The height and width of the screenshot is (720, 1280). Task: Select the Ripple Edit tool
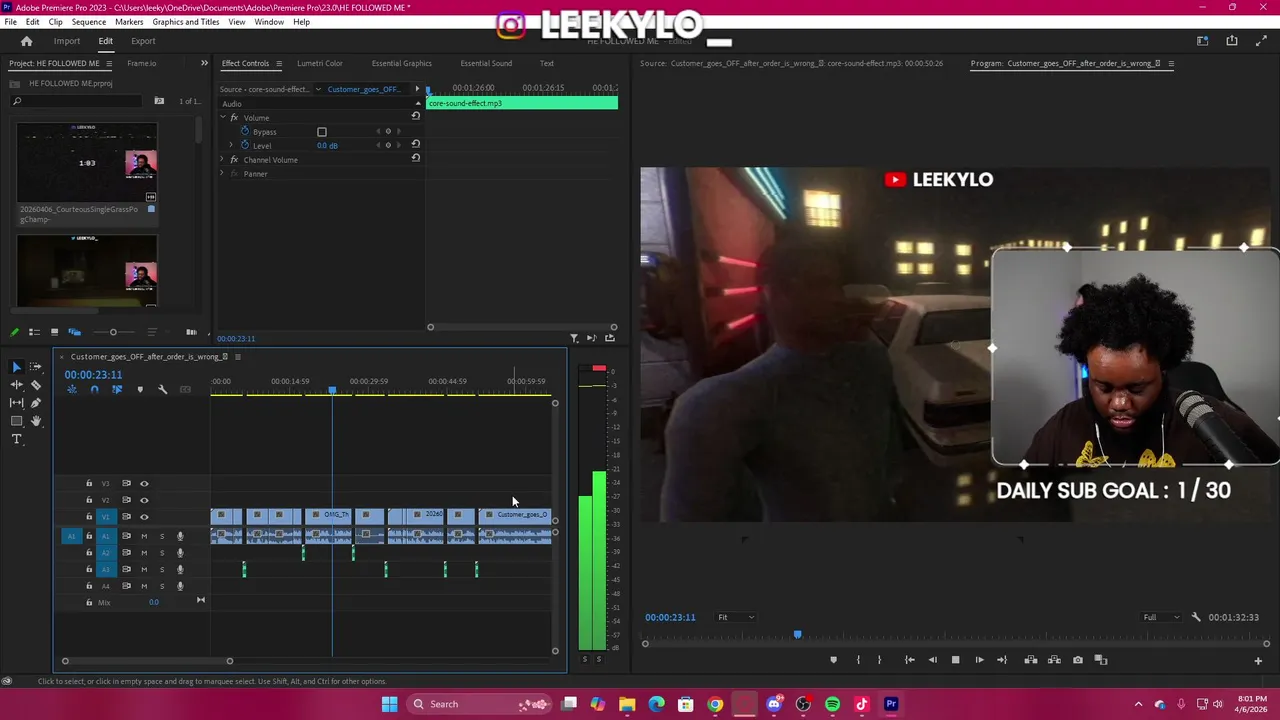coord(16,385)
